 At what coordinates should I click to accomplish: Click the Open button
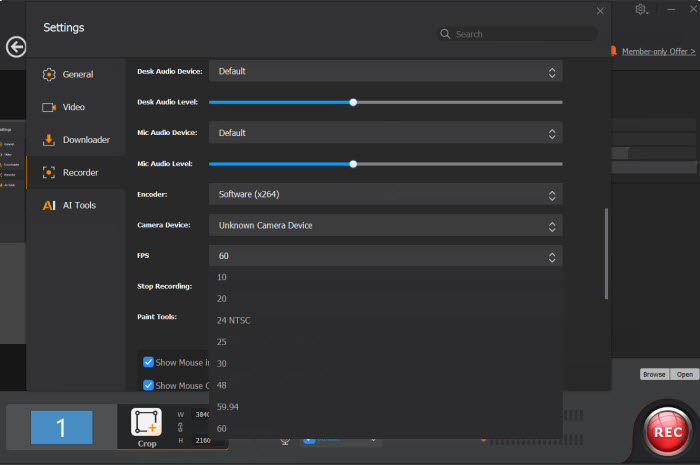click(x=684, y=374)
